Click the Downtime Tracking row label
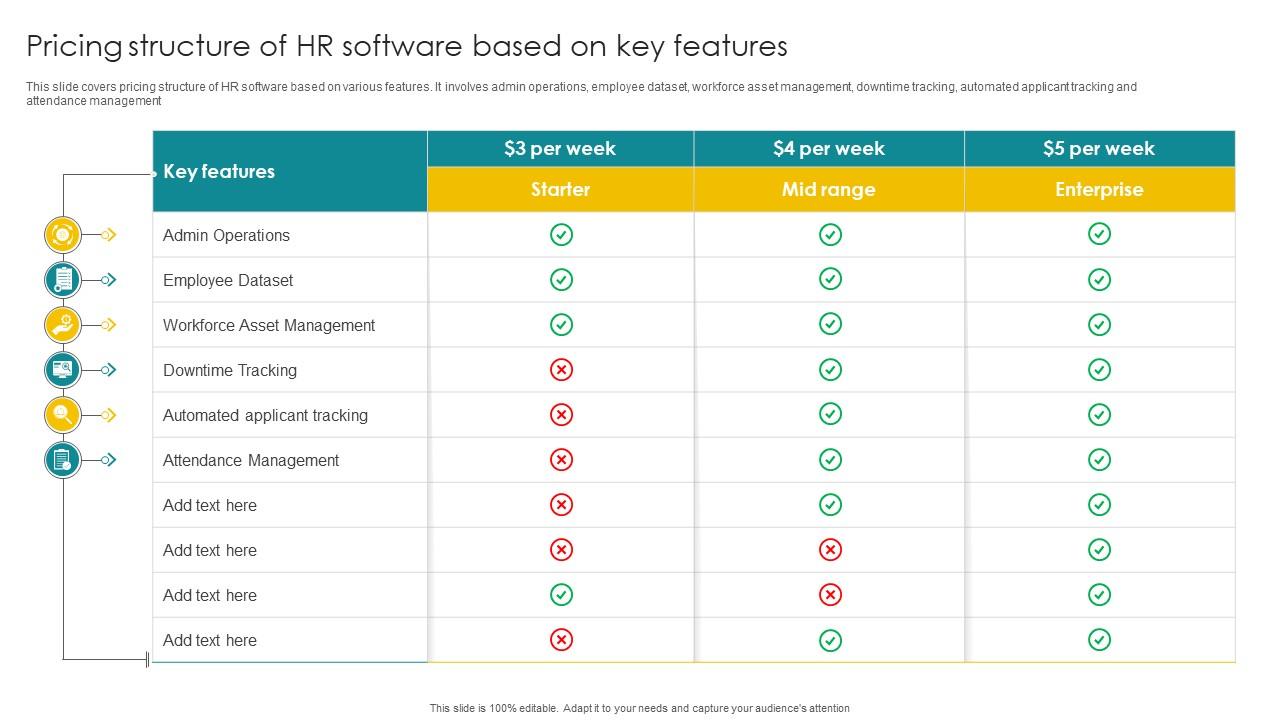The image size is (1280, 720). (x=230, y=371)
